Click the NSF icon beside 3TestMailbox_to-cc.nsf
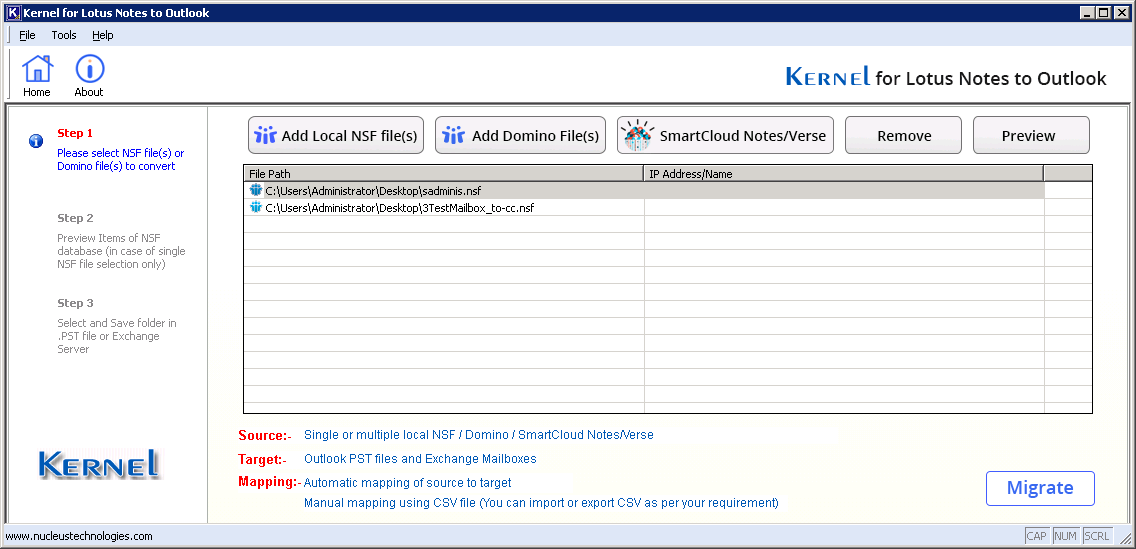Screen dimensions: 1136x549 tap(256, 207)
